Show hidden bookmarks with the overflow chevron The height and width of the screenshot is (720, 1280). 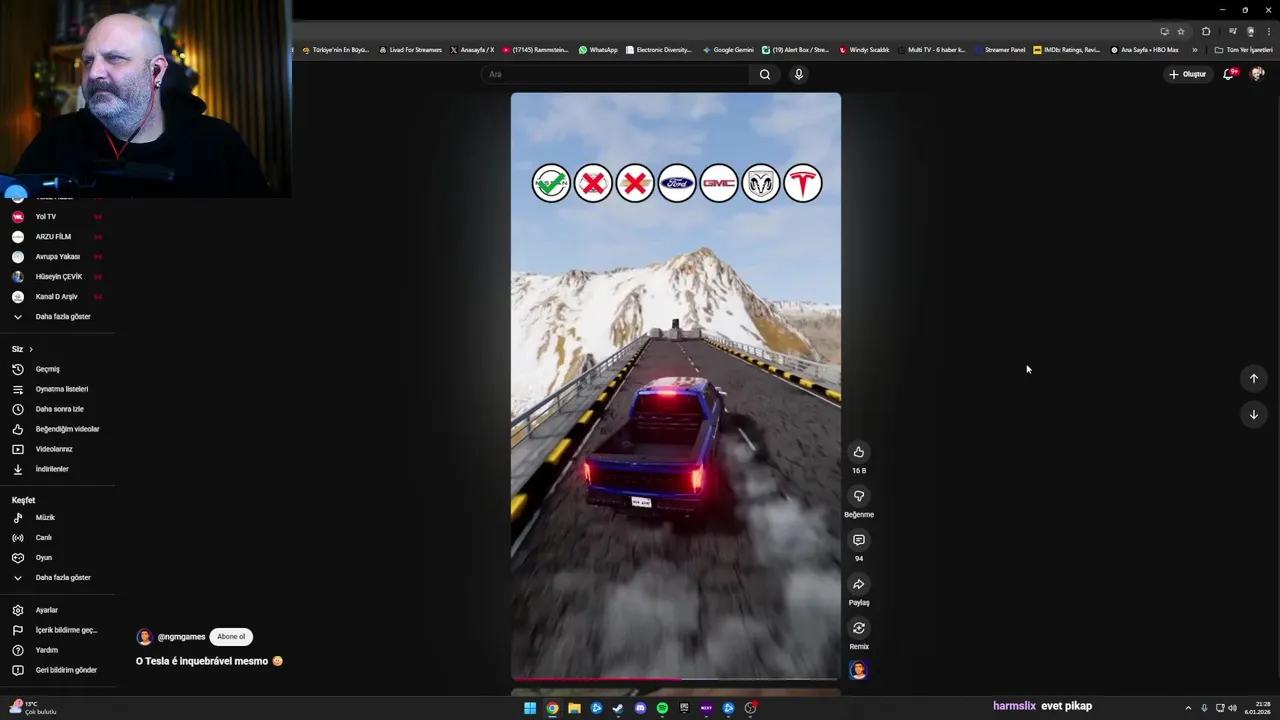(x=1194, y=50)
